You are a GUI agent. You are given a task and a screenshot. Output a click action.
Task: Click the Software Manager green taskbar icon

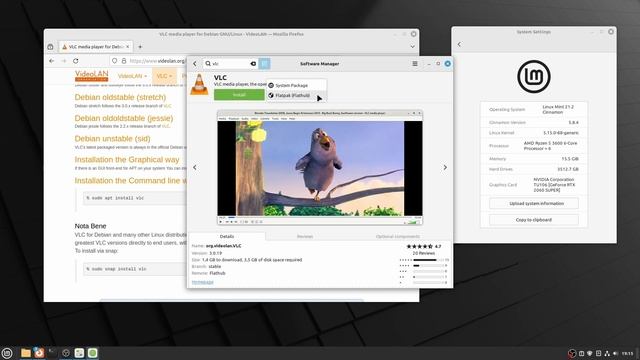tap(93, 353)
